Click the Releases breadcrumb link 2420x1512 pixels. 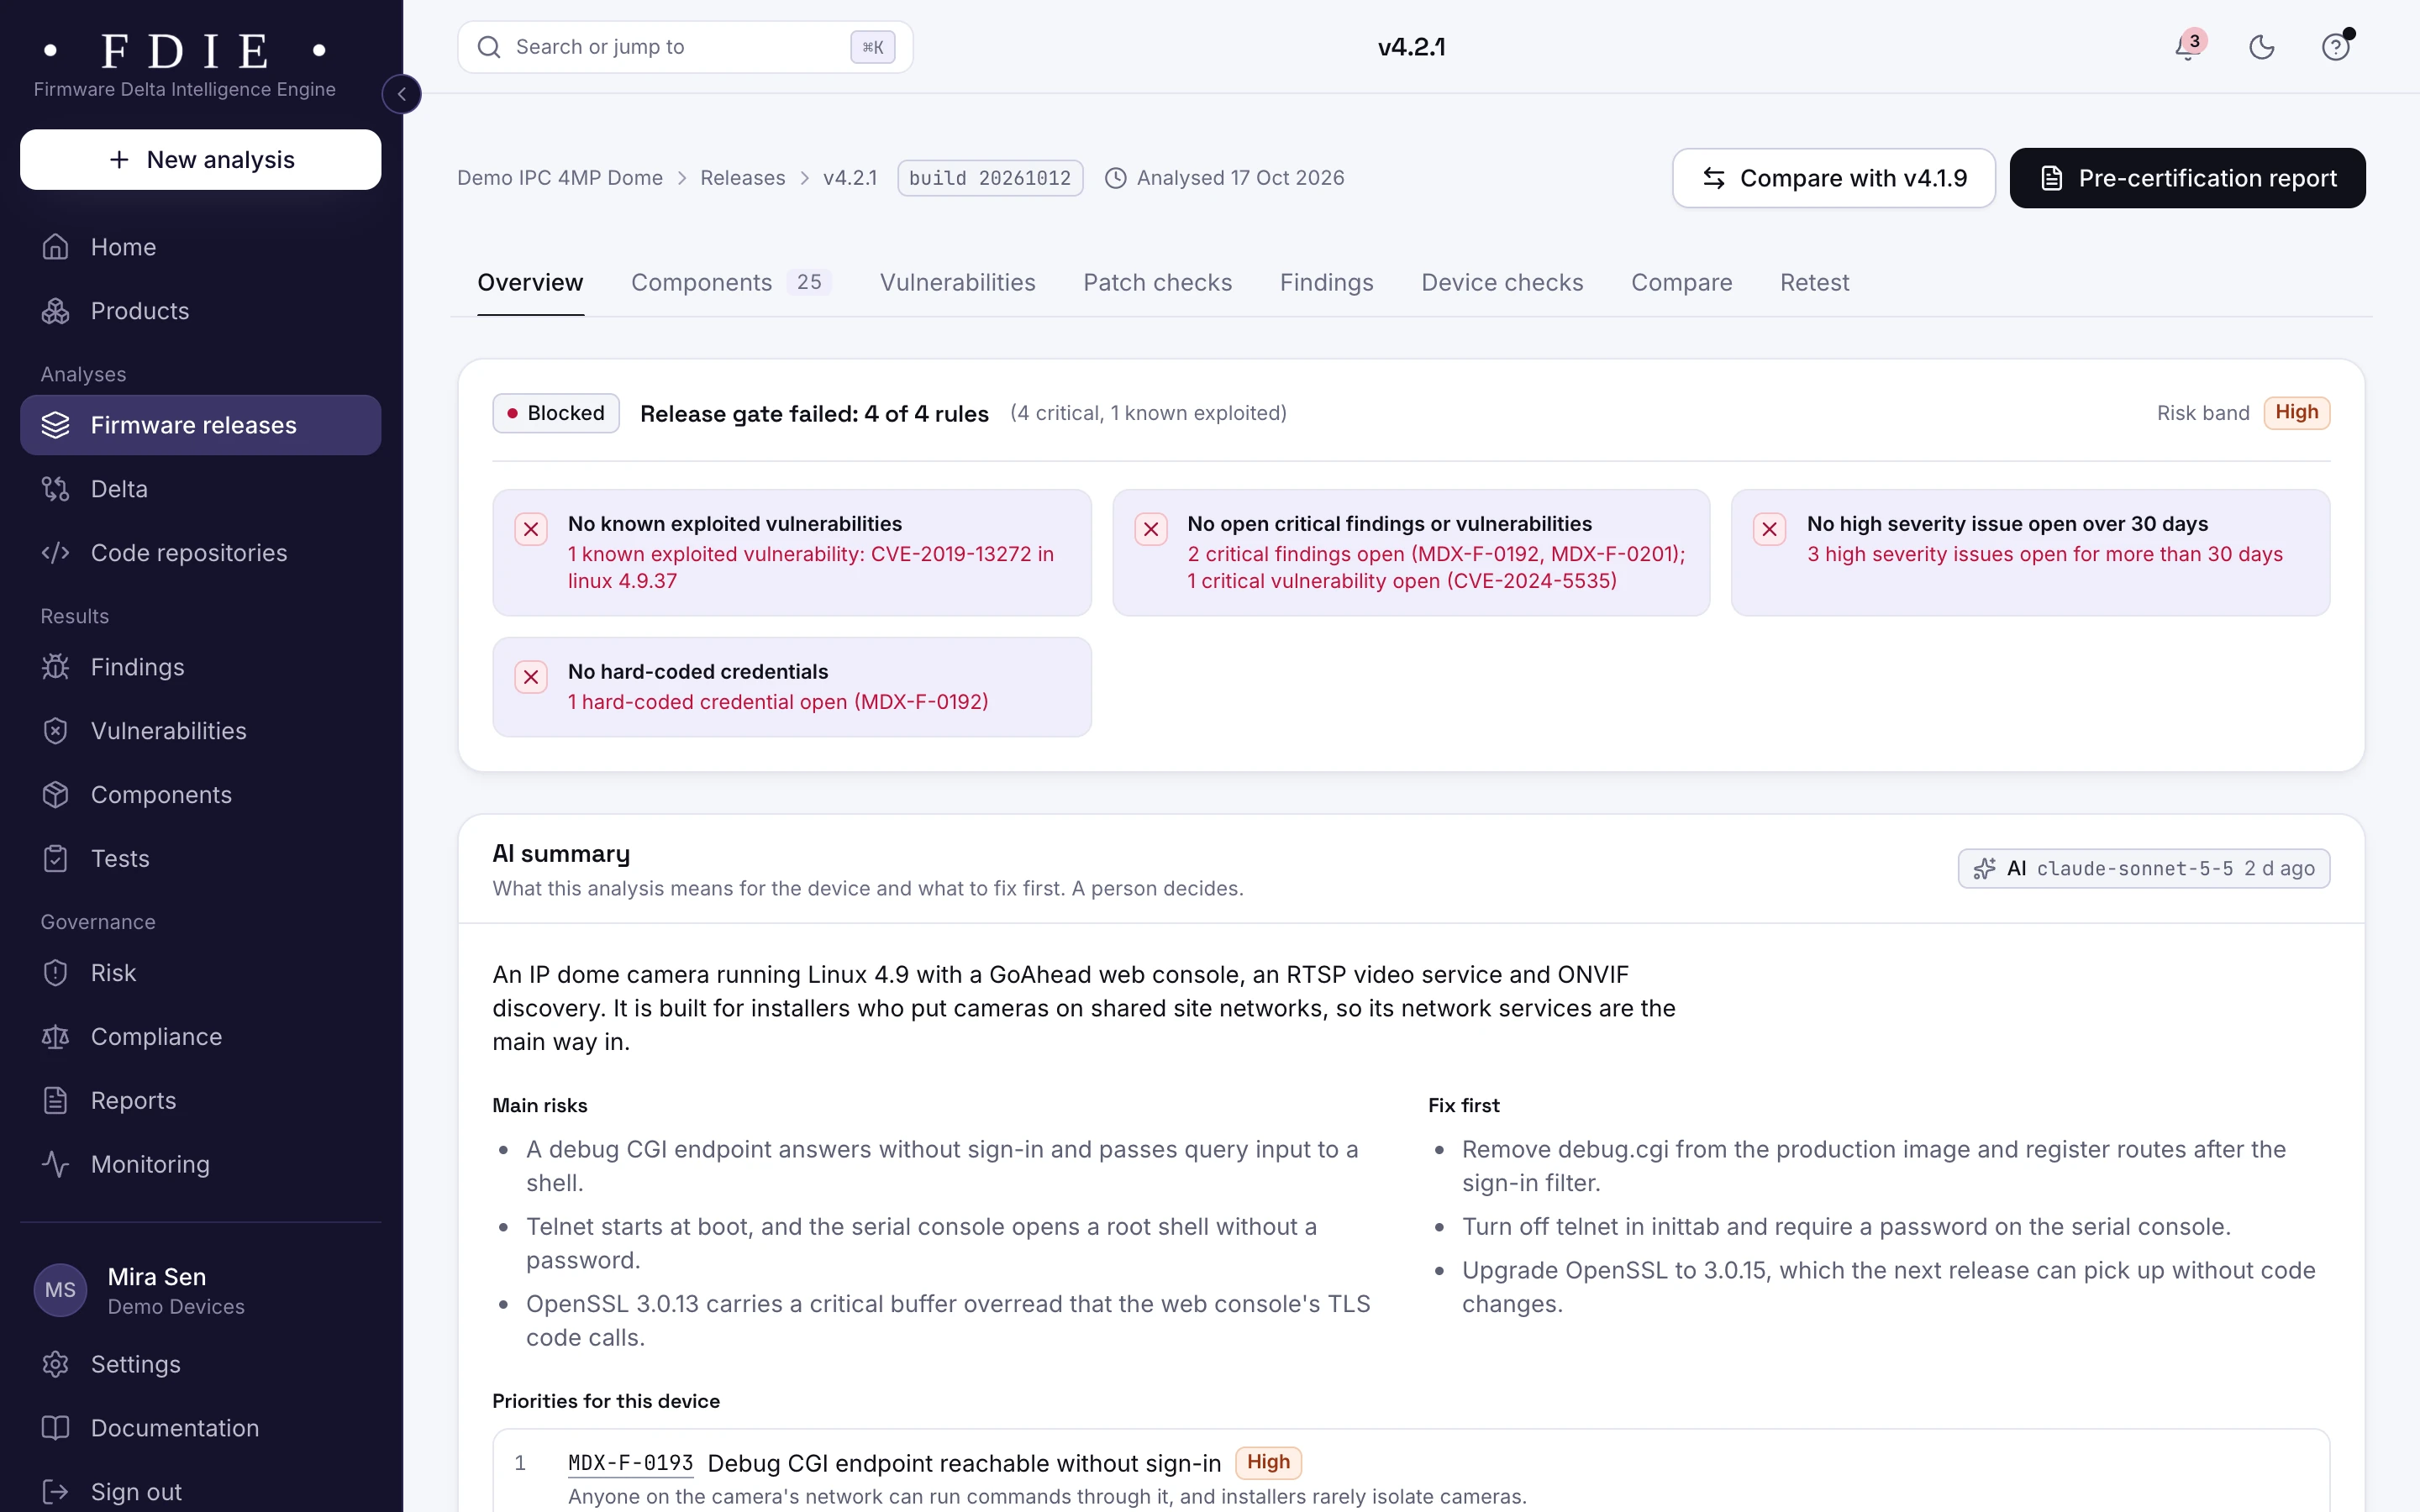[742, 178]
